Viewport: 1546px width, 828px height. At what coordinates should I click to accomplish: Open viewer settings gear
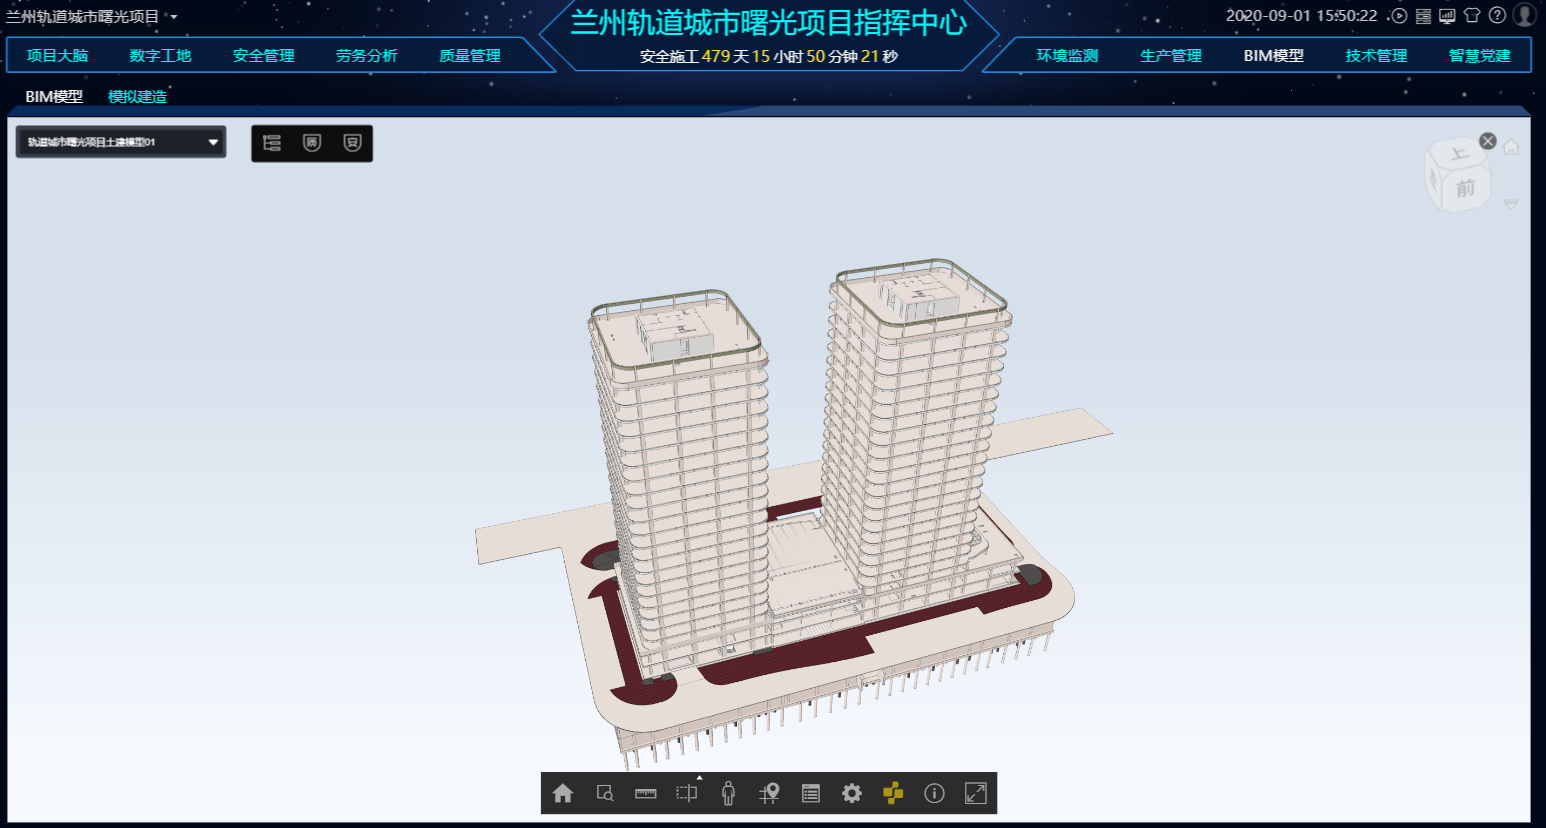852,793
